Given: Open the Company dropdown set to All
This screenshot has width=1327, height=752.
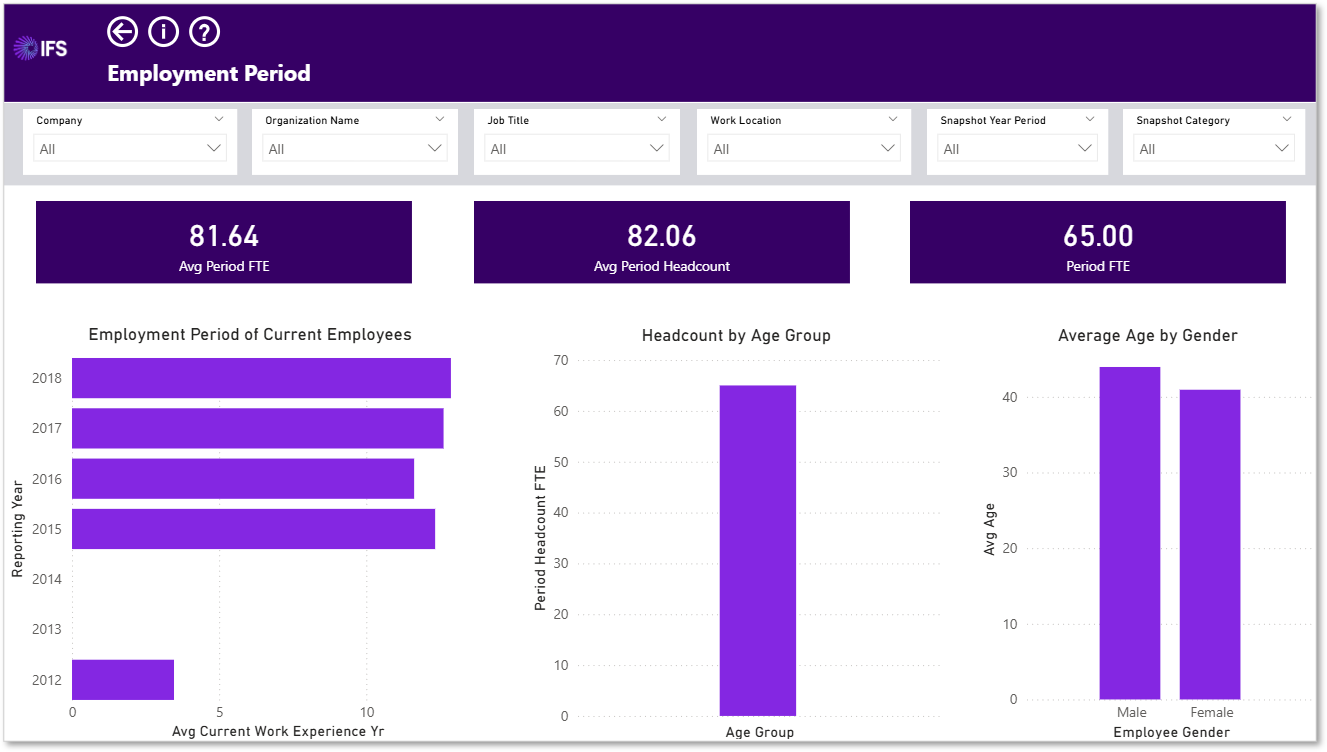Looking at the screenshot, I should (x=129, y=149).
